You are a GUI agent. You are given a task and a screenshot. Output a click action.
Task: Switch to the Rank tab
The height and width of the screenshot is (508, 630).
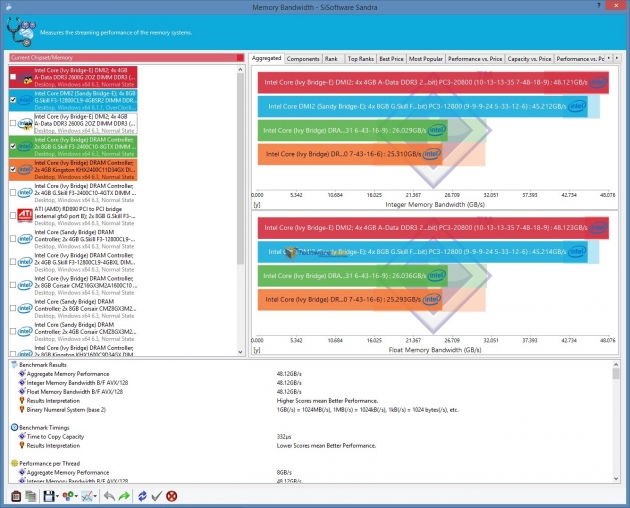coord(331,59)
